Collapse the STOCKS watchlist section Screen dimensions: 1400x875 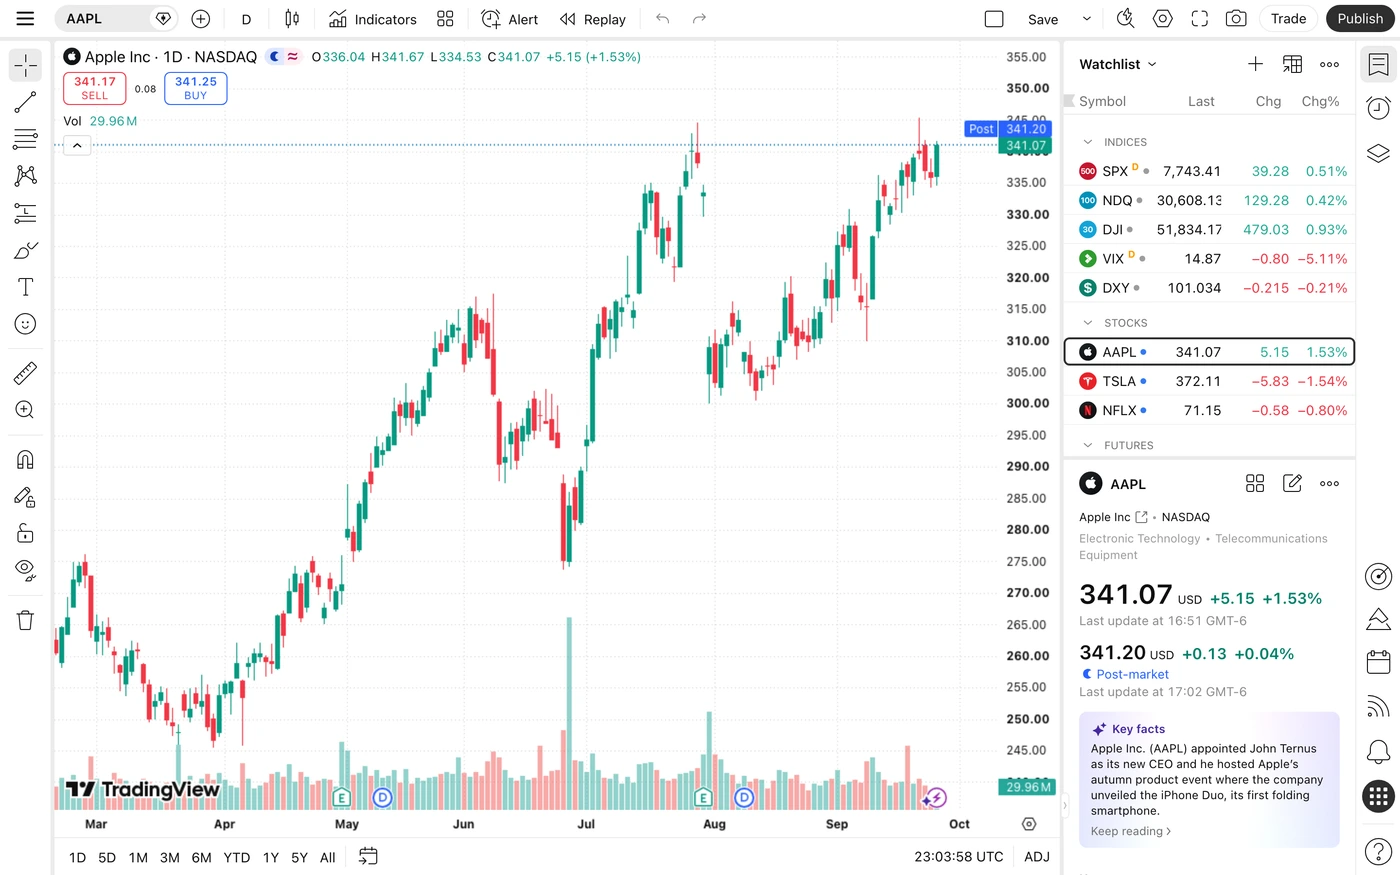[1088, 323]
